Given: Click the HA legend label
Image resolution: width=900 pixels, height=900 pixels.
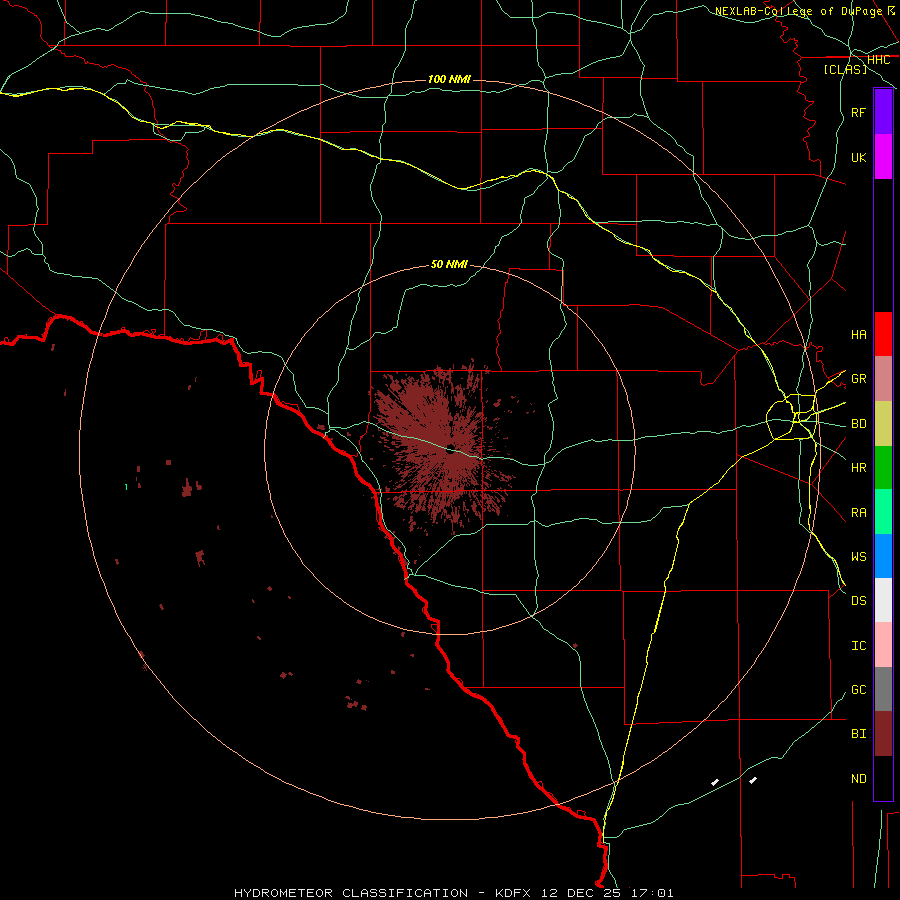Looking at the screenshot, I should click(858, 334).
